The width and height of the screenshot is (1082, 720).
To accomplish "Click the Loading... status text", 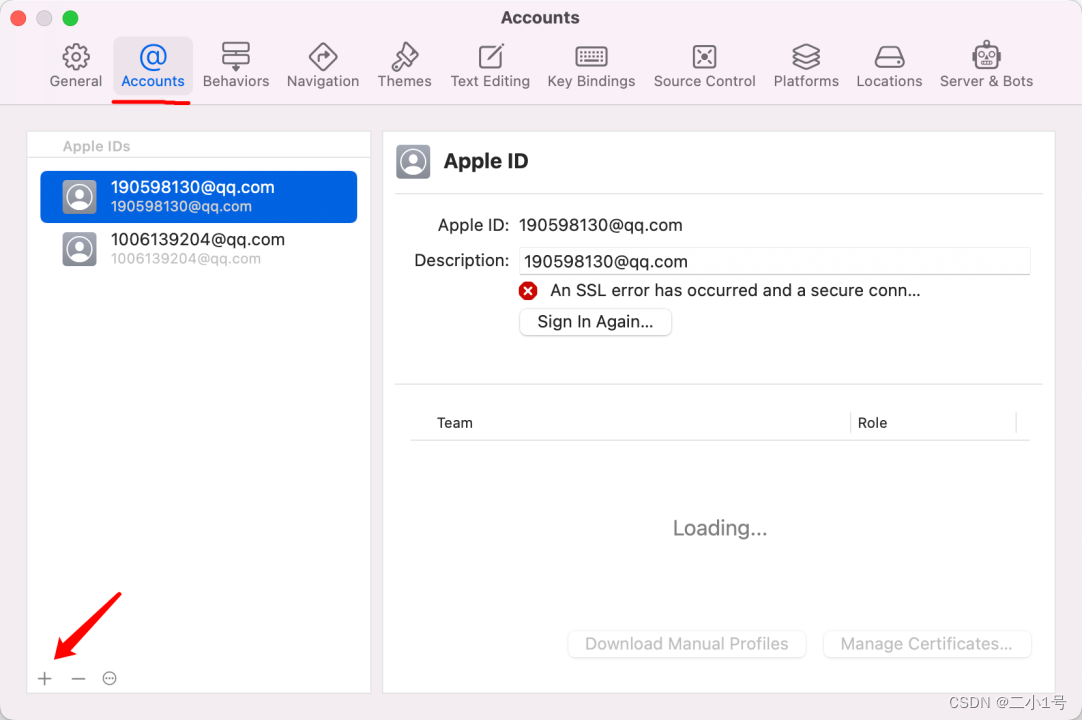I will [720, 528].
